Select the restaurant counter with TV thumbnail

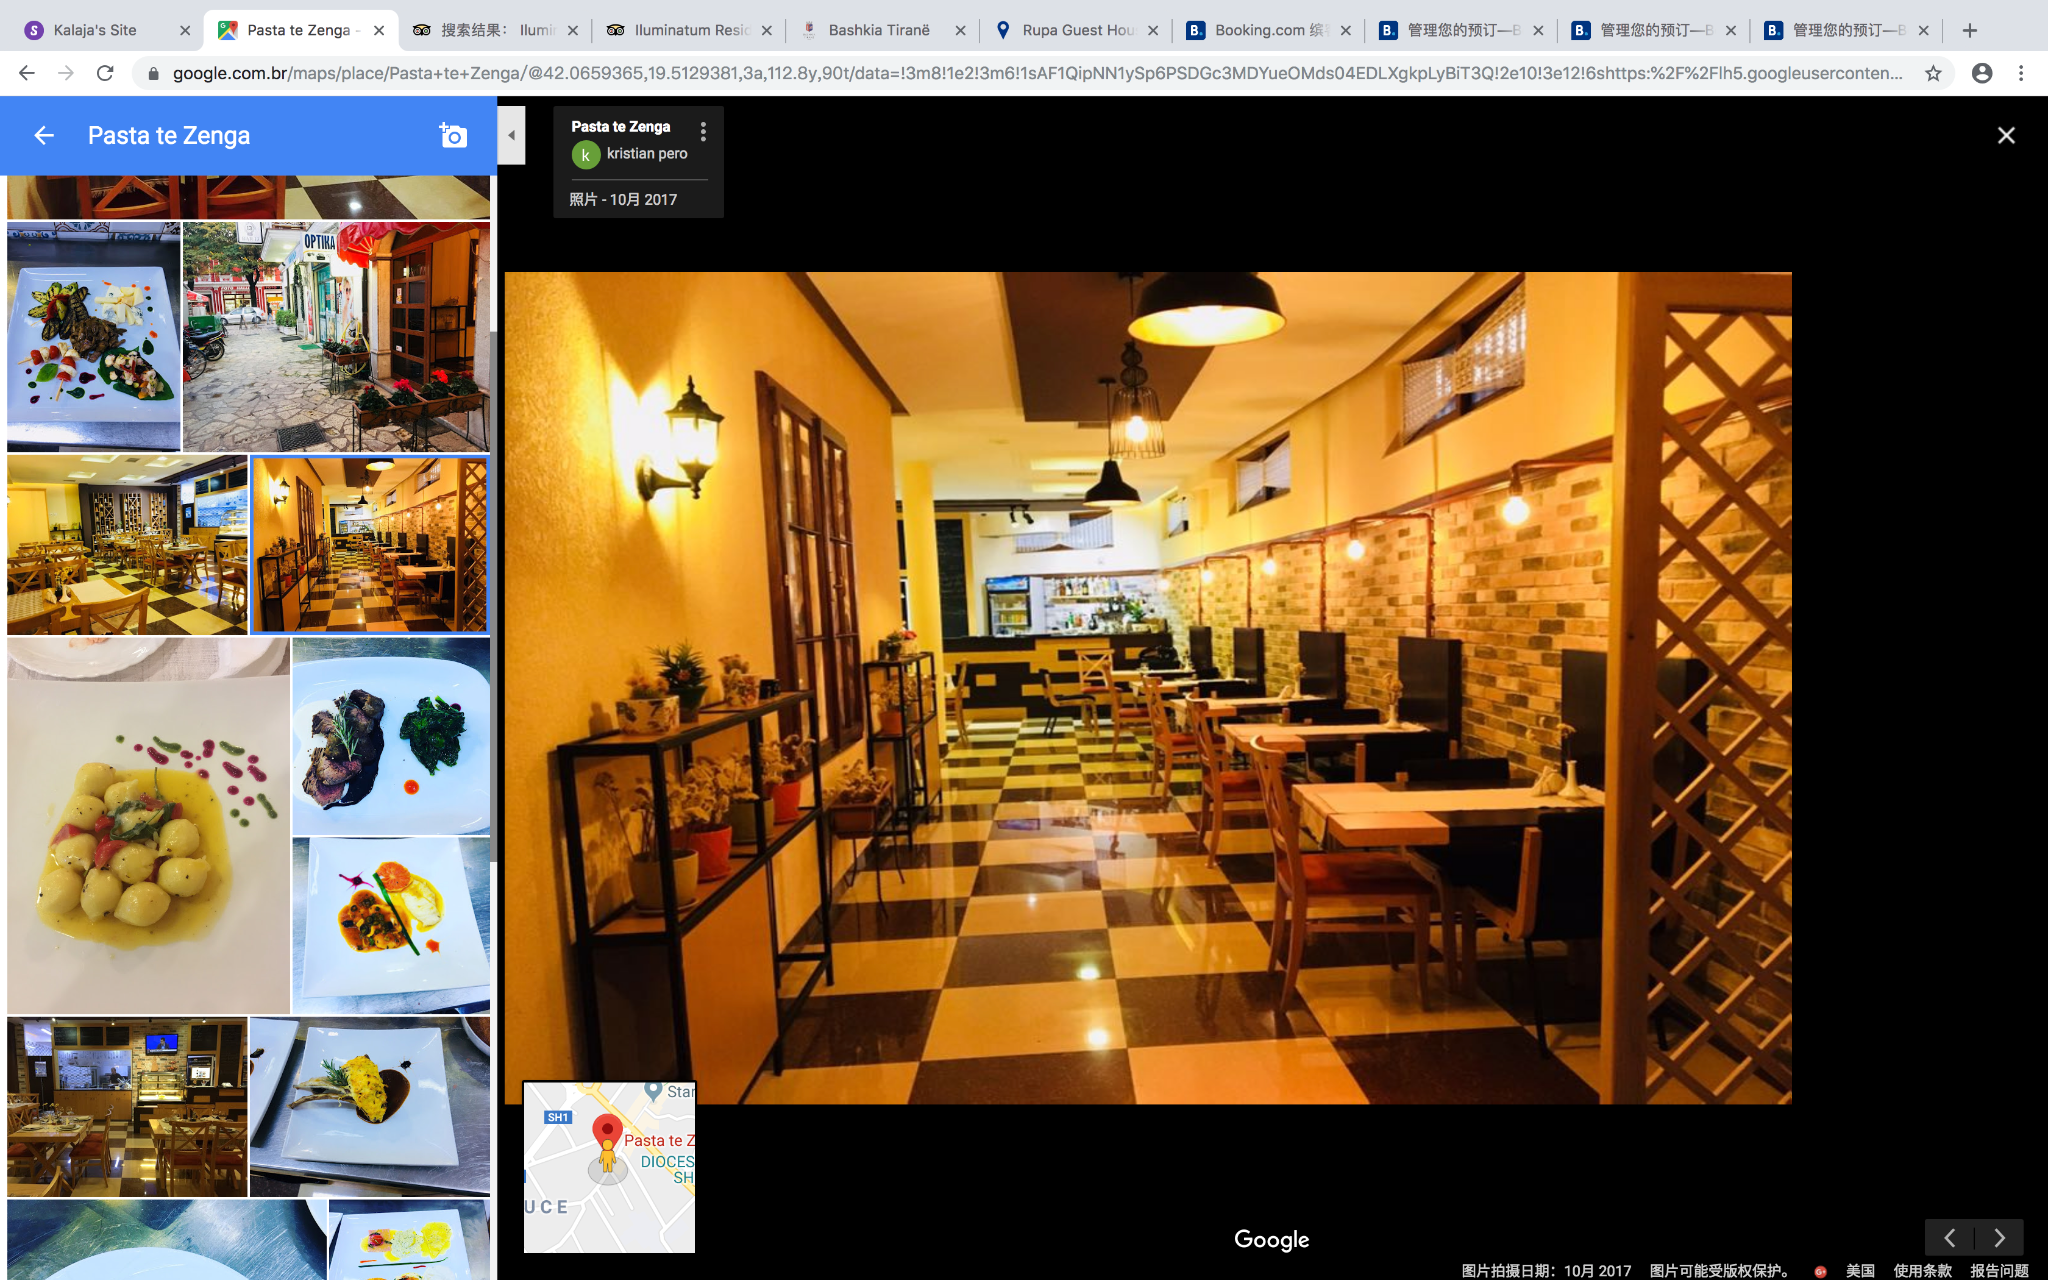127,1107
